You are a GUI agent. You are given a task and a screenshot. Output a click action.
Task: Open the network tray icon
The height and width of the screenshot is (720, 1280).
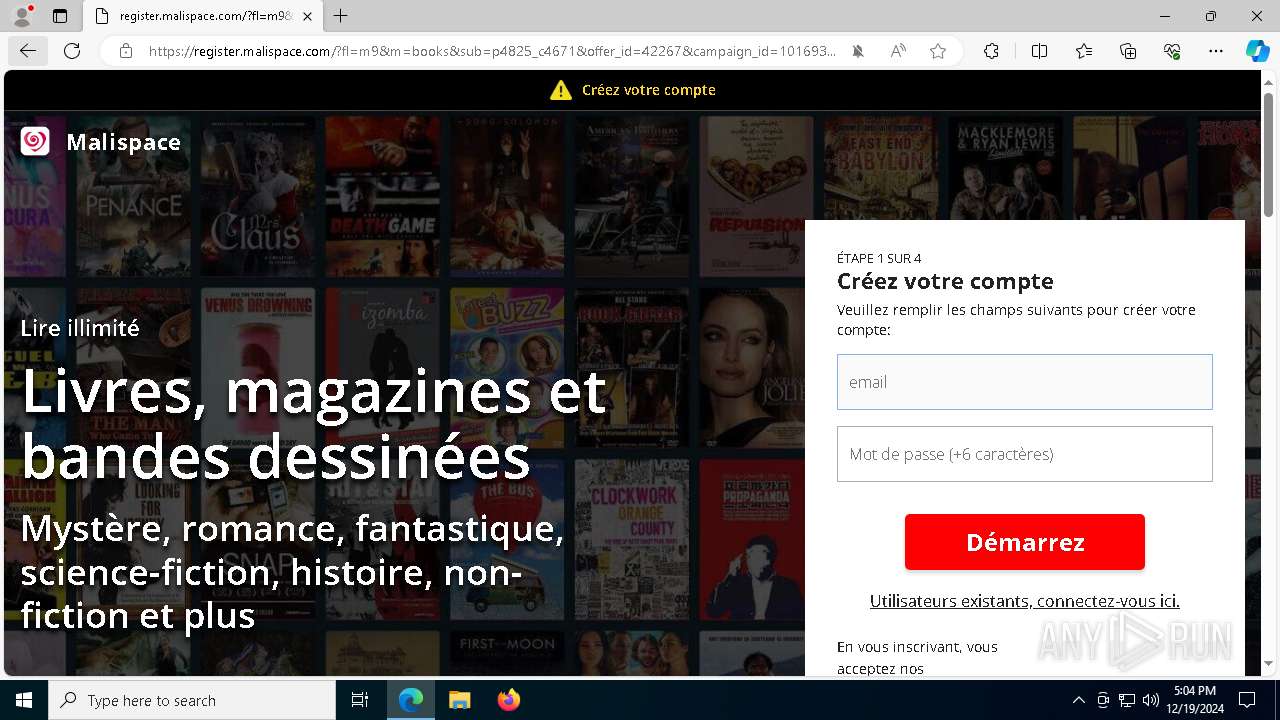[1127, 700]
